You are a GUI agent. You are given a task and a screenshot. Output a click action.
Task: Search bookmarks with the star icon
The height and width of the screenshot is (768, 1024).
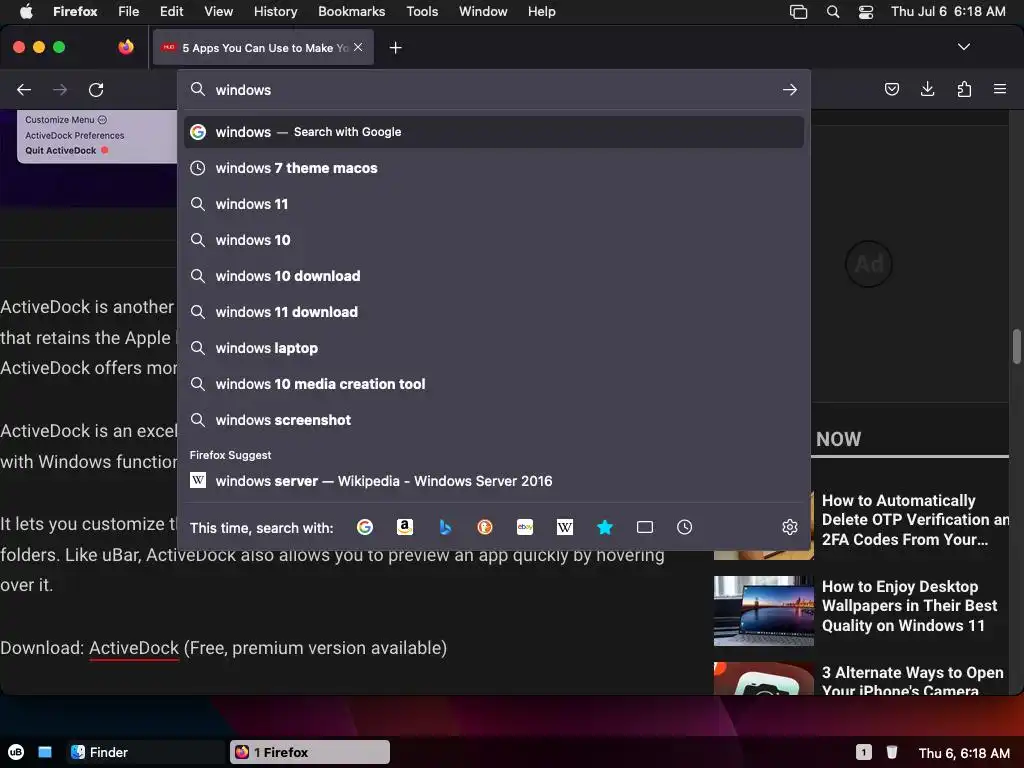coord(605,527)
